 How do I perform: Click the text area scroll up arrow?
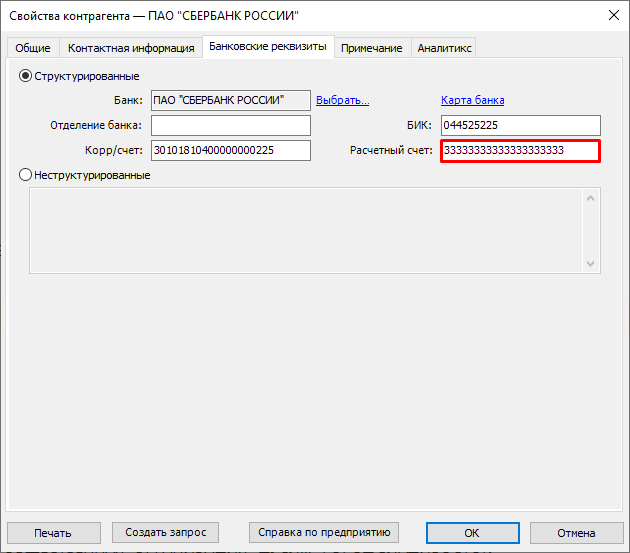point(591,198)
